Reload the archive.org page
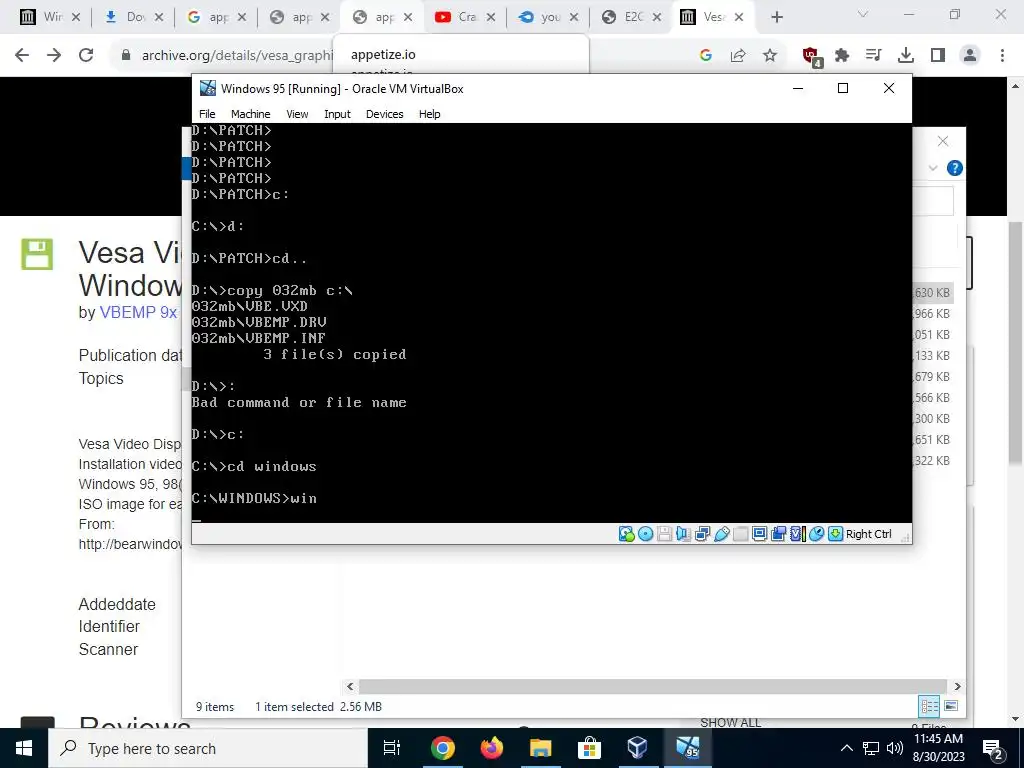1024x768 pixels. [x=86, y=55]
